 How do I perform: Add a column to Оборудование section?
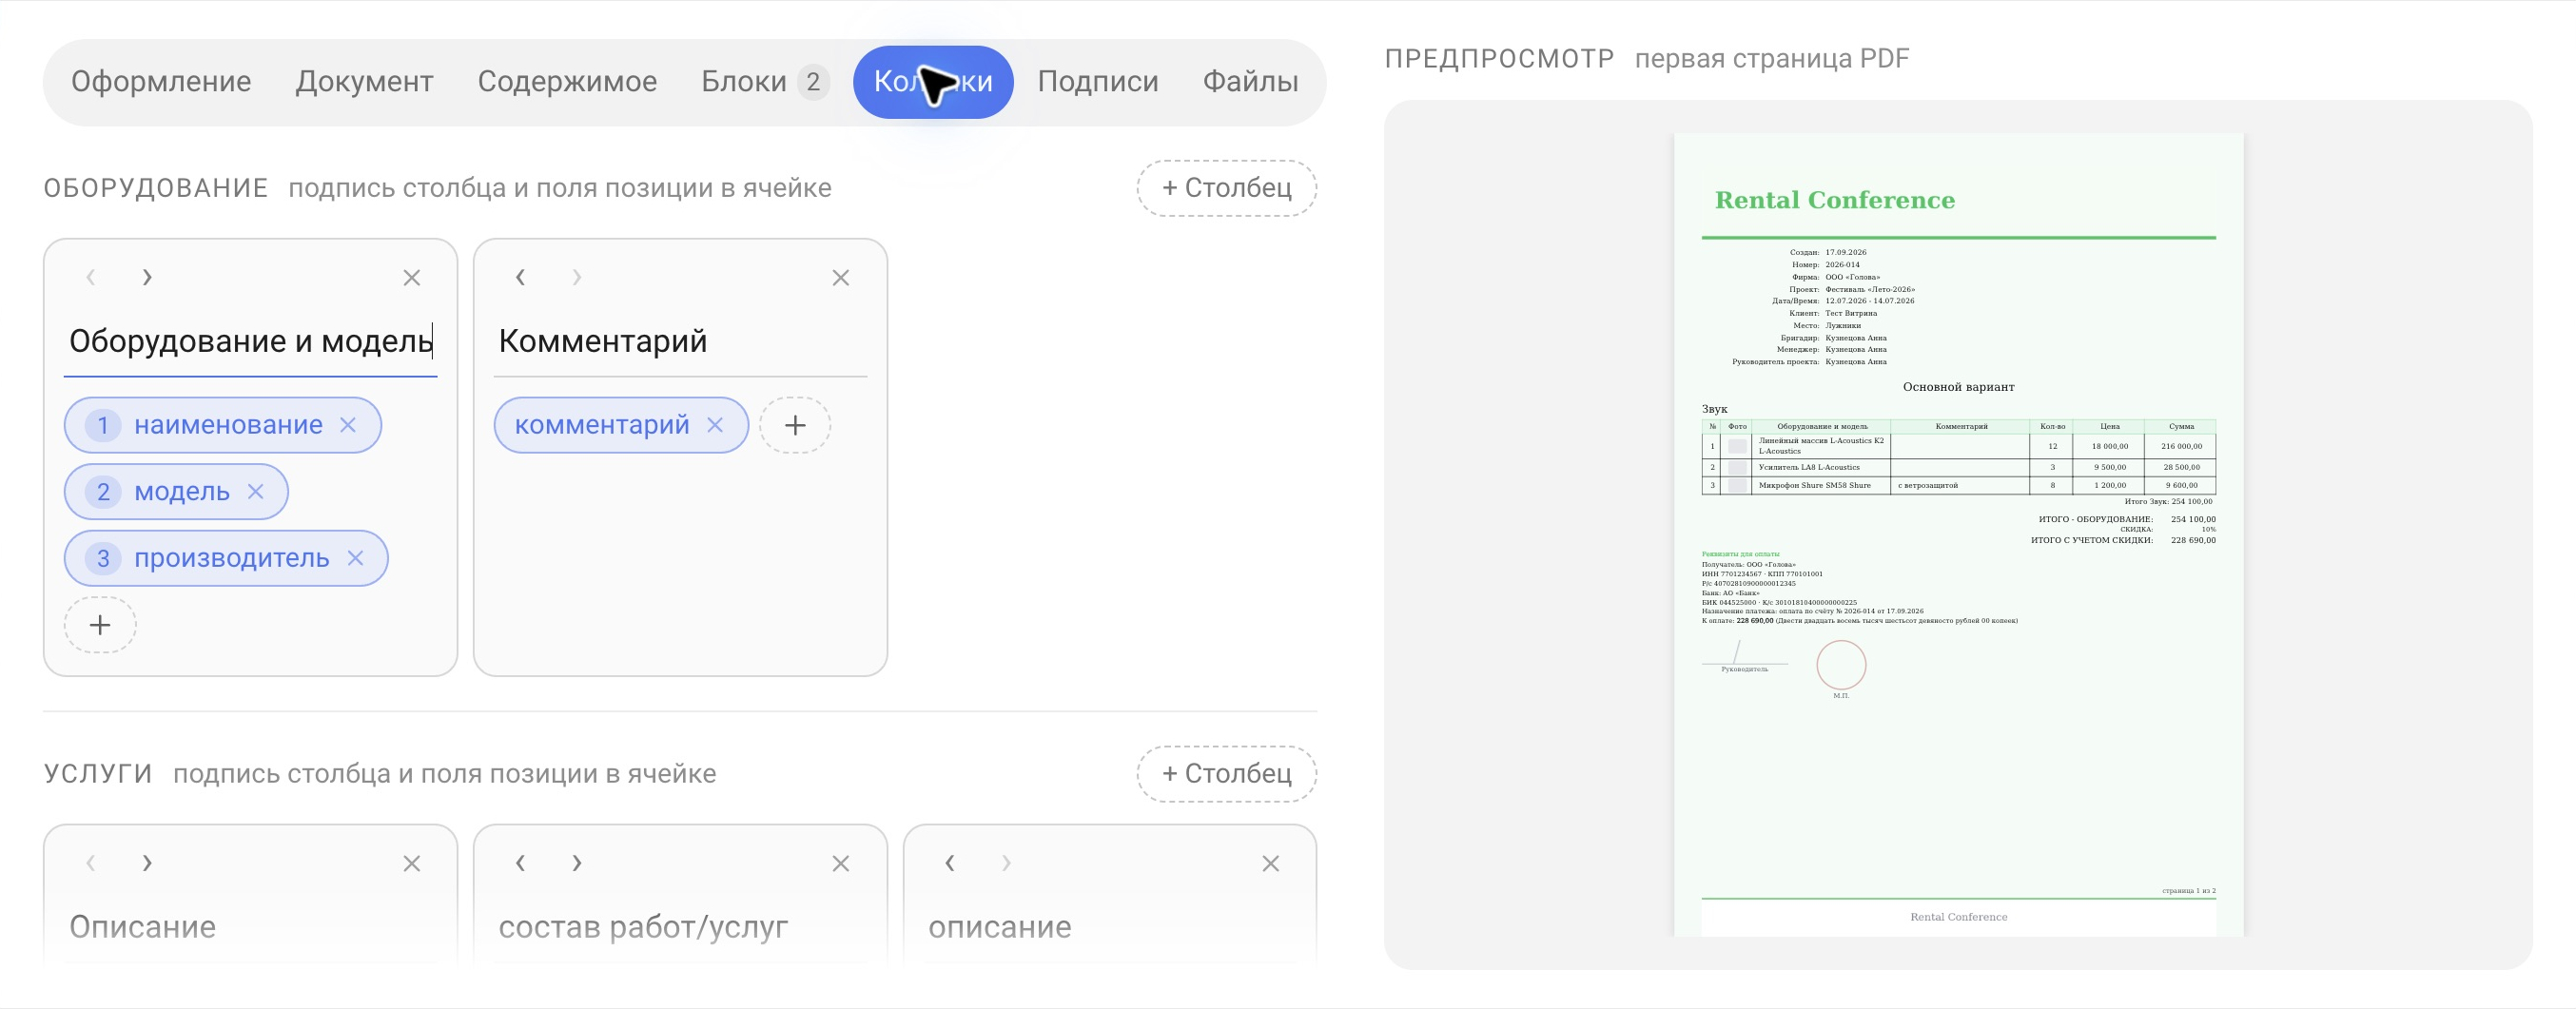click(x=1226, y=188)
